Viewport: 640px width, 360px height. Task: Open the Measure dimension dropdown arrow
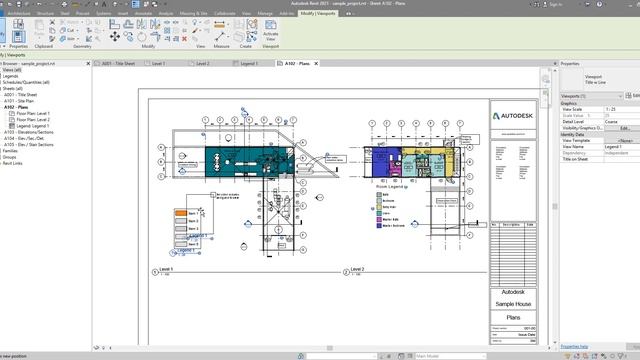pos(228,25)
